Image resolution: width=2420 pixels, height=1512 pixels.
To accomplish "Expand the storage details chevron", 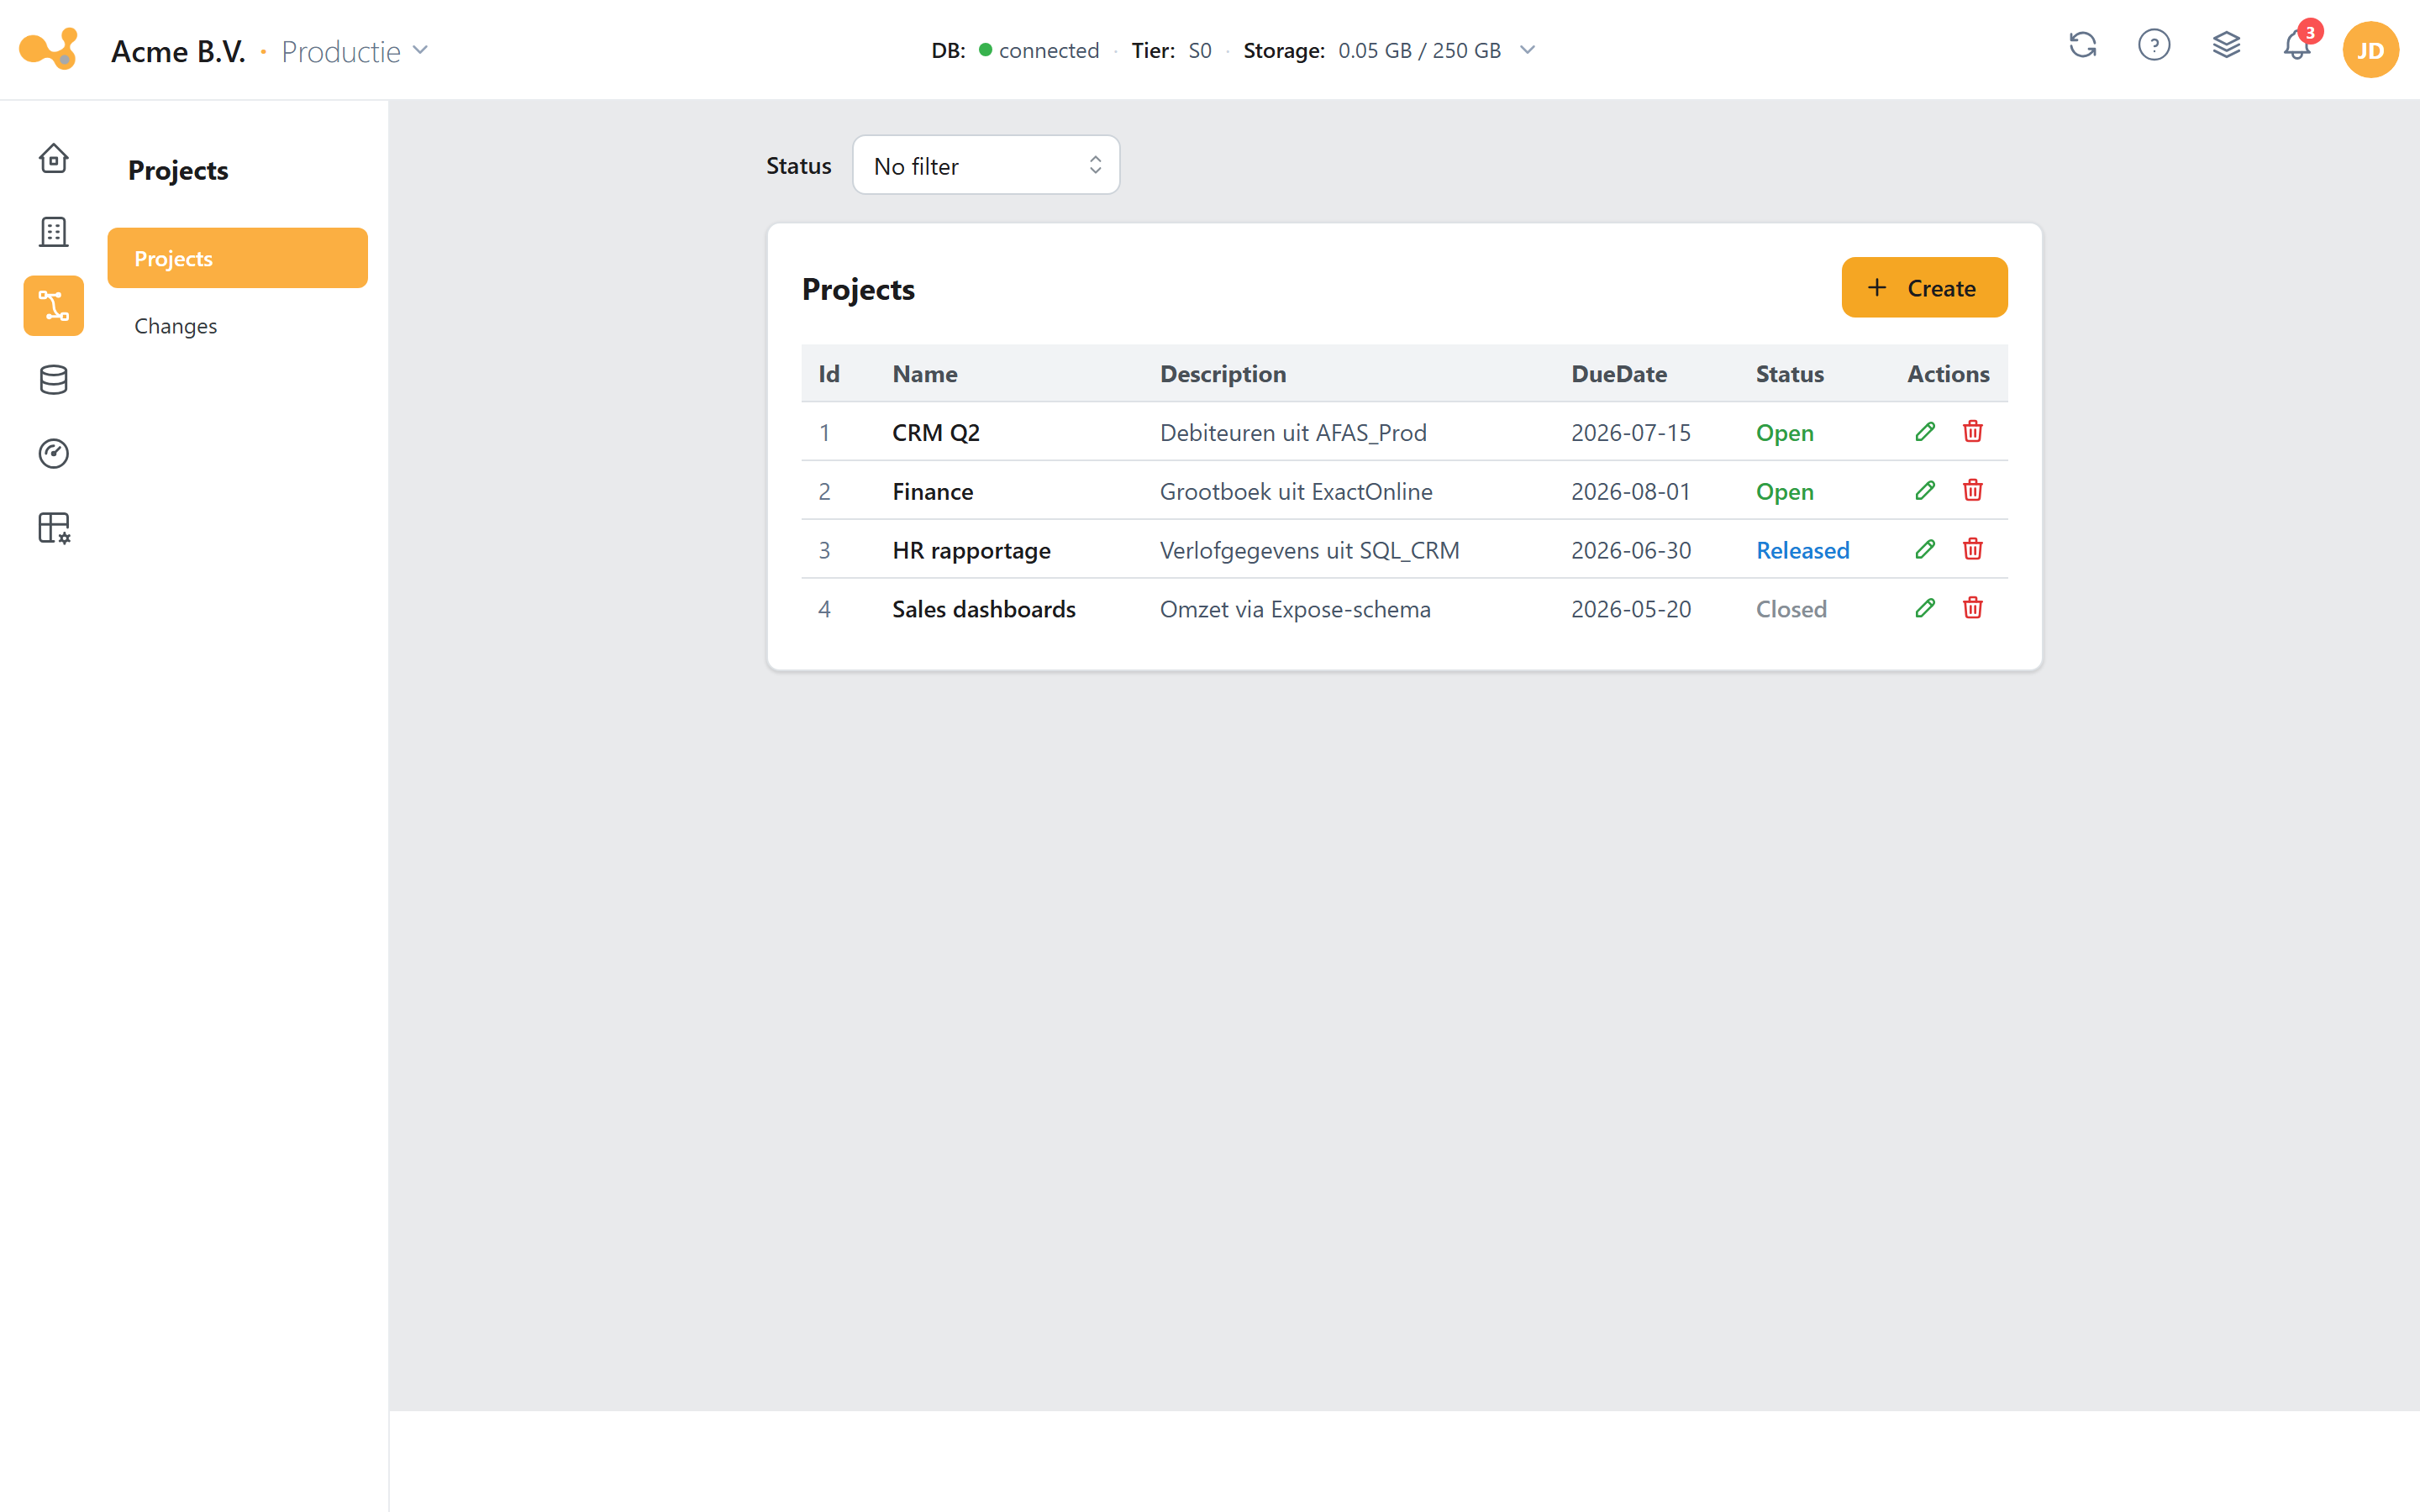I will click(1527, 50).
